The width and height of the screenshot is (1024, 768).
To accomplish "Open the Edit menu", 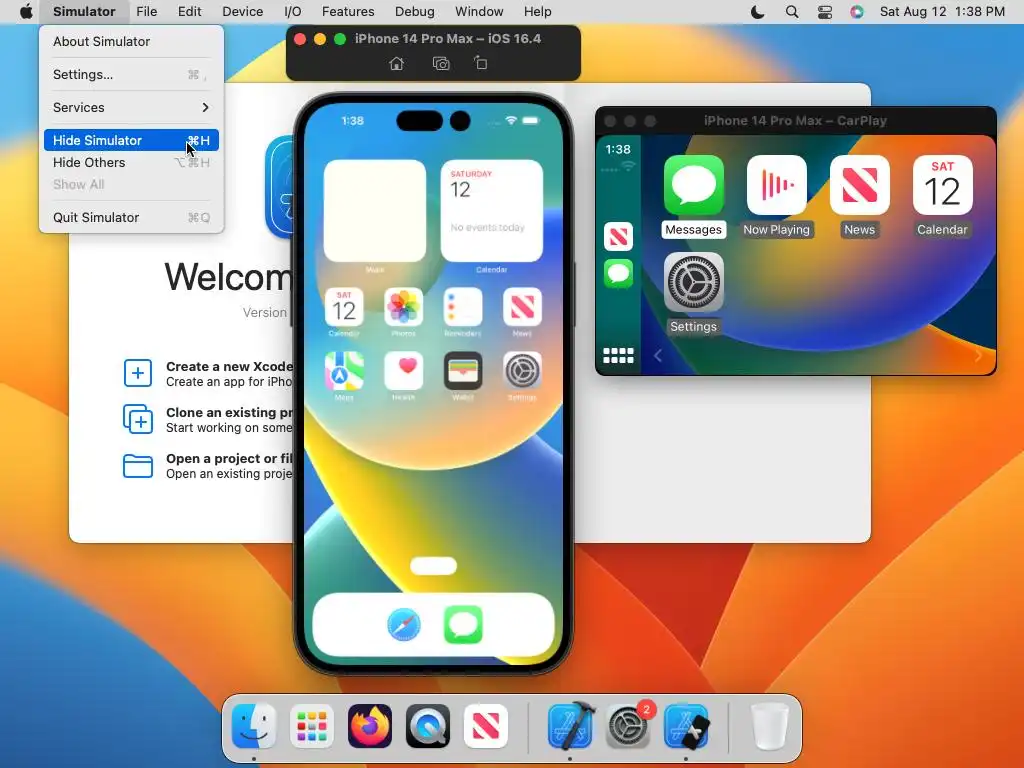I will tap(189, 12).
